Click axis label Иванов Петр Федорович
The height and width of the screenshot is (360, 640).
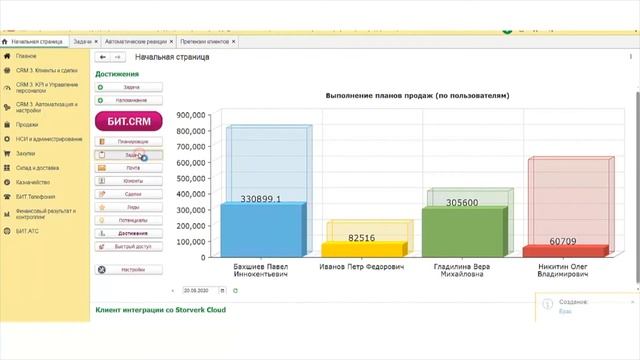click(362, 267)
